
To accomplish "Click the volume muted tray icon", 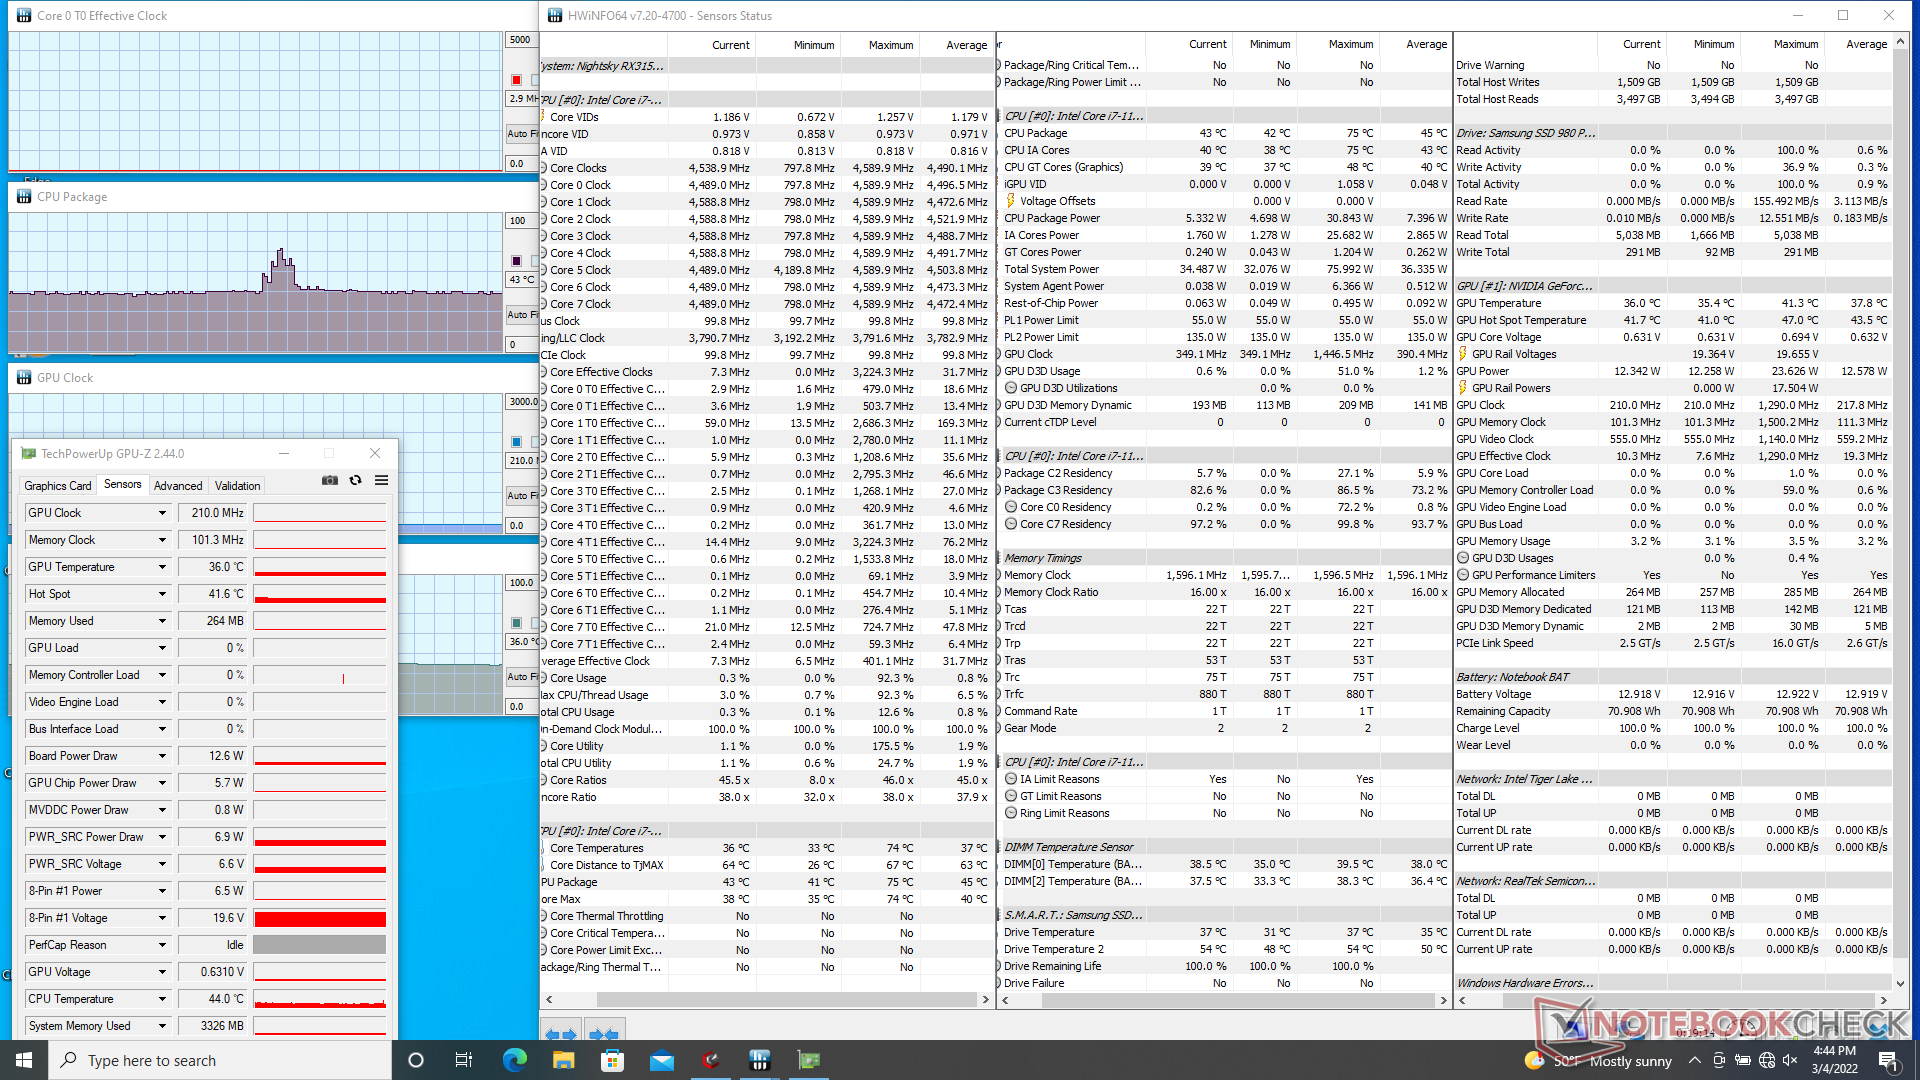I will coord(1790,1060).
